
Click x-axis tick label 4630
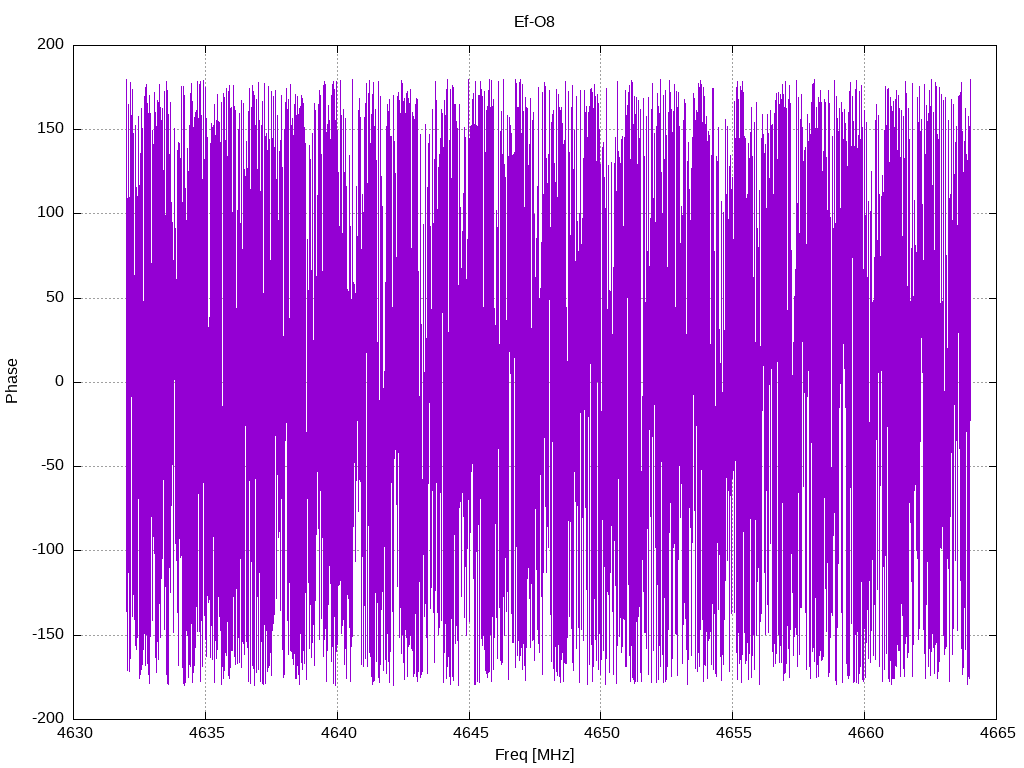pos(74,733)
